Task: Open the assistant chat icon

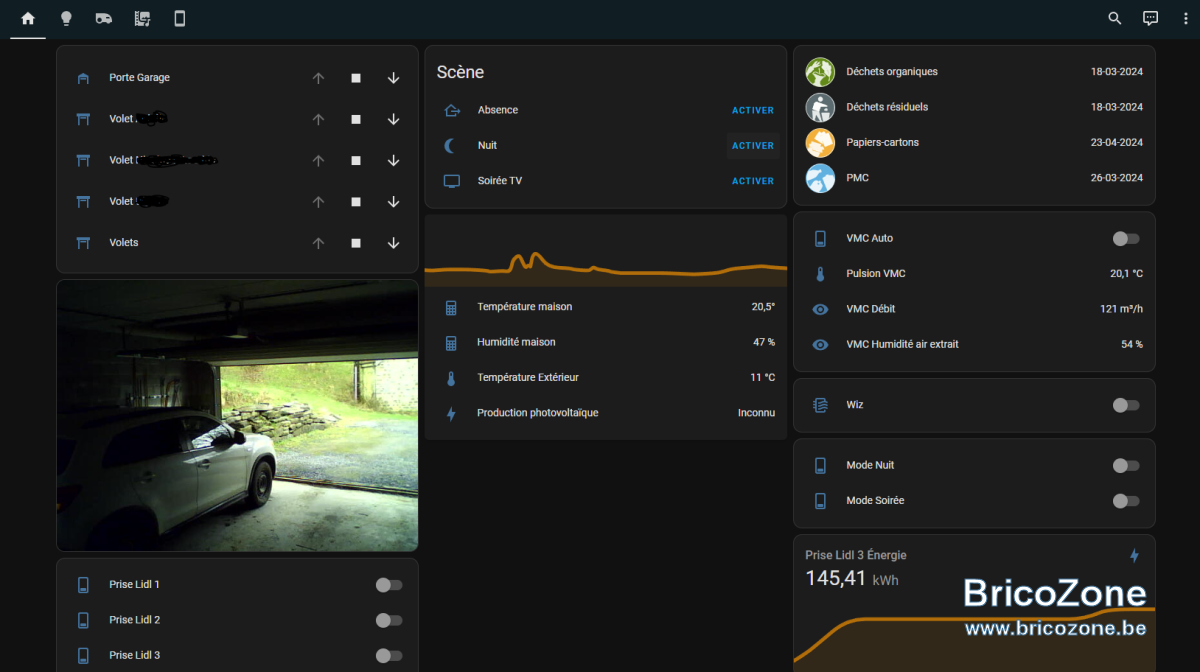Action: point(1151,18)
